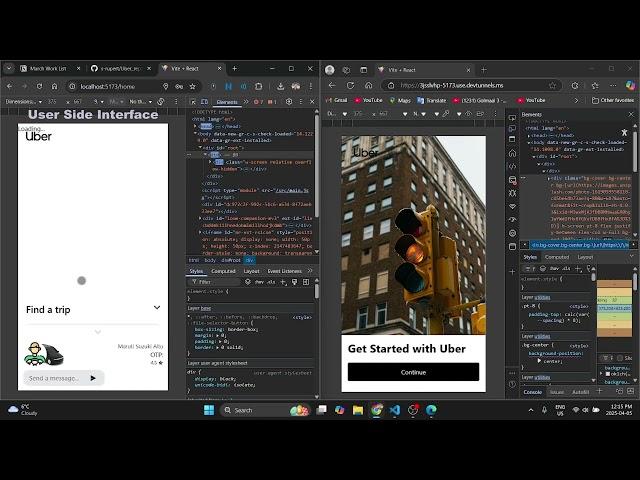Reload the localhost page in Chrome
This screenshot has height=480, width=640.
pyautogui.click(x=39, y=86)
